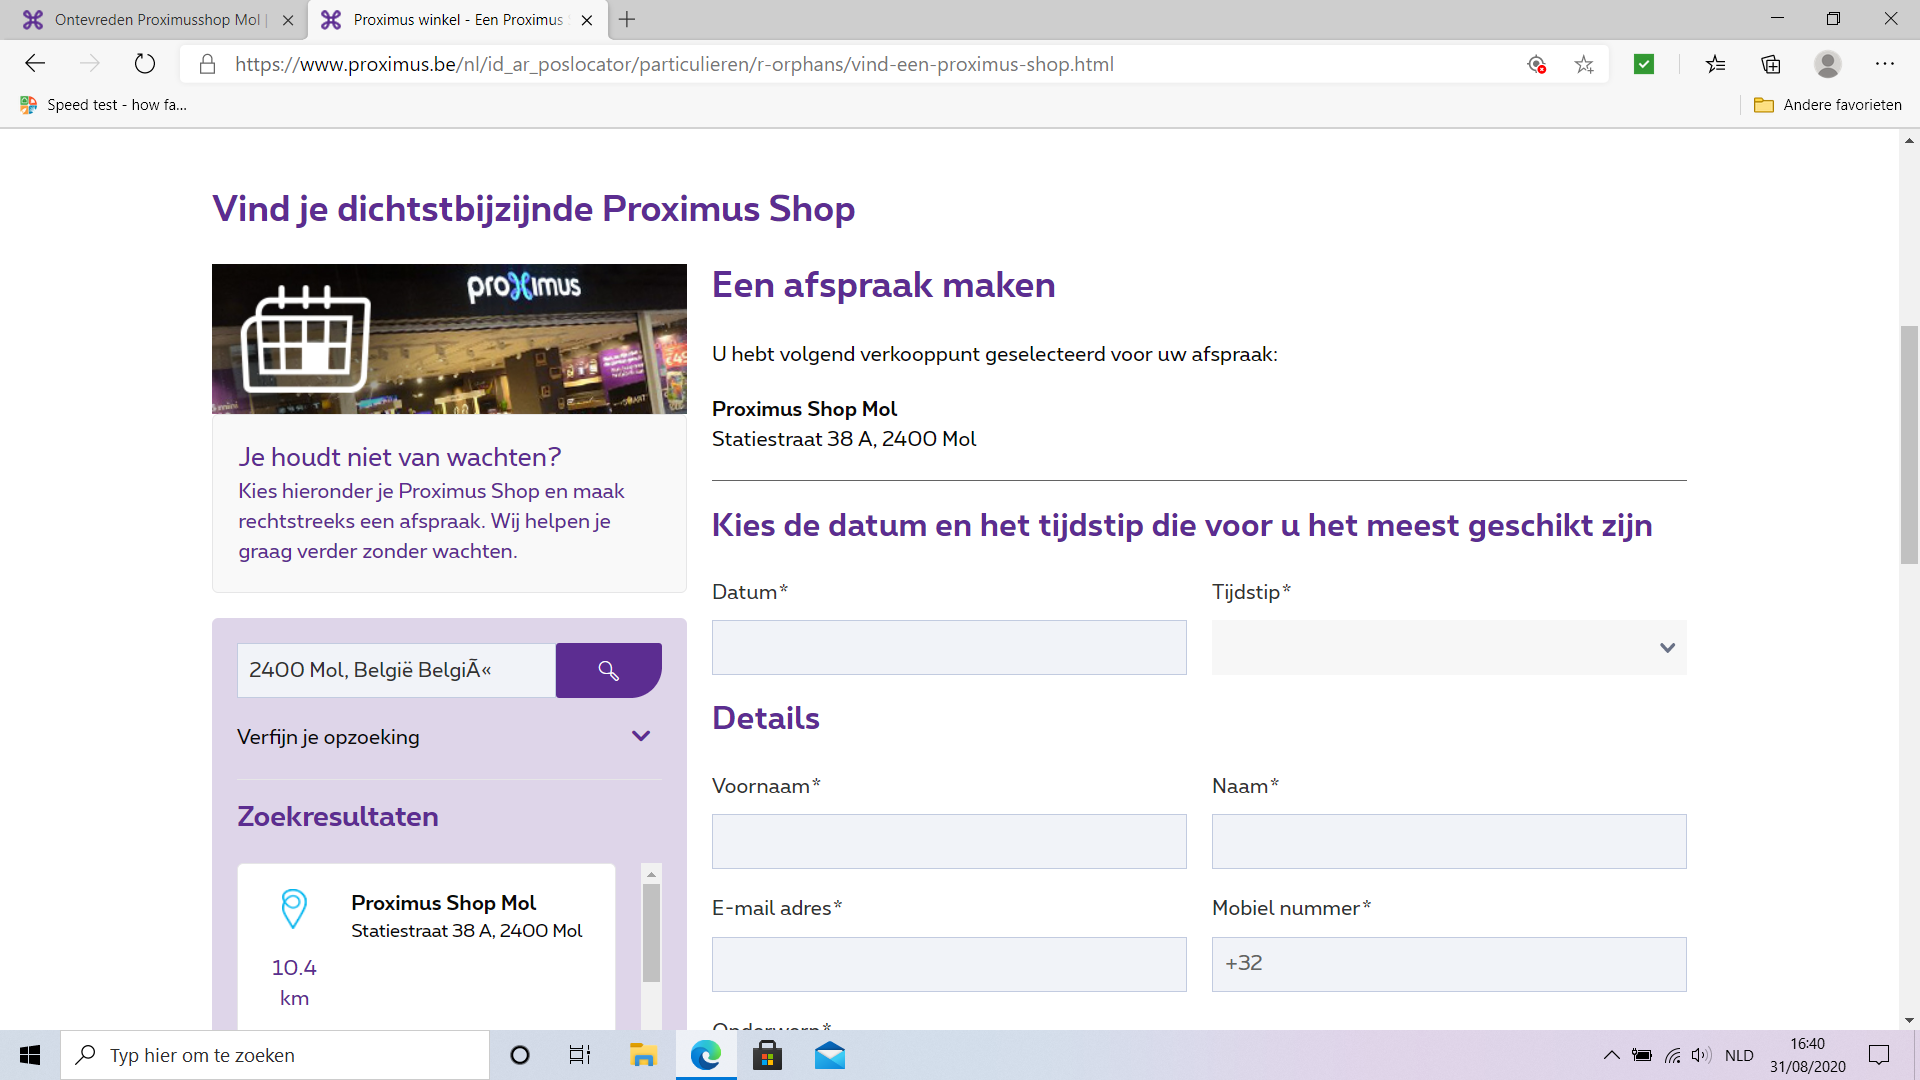The height and width of the screenshot is (1080, 1920).
Task: Select Proximus Shop Mol search result
Action: point(426,945)
